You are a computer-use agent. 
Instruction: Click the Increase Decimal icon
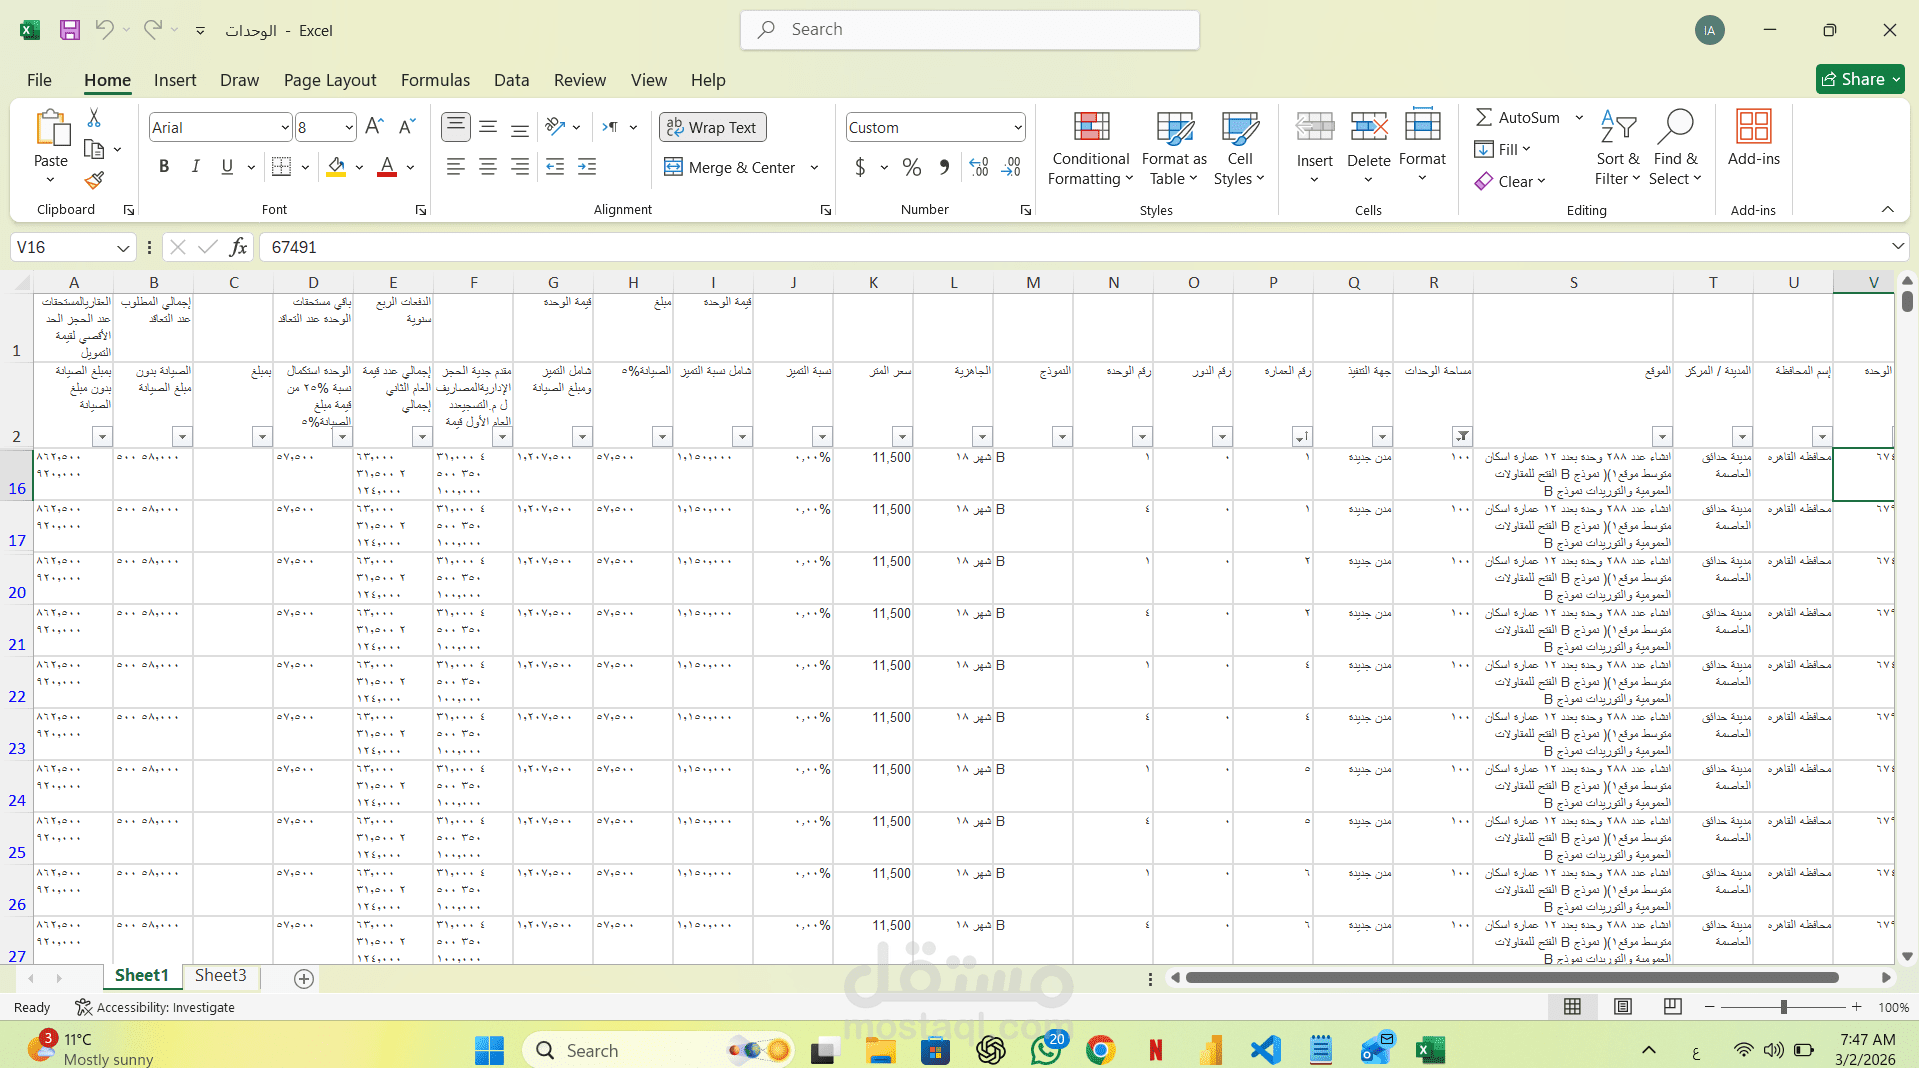coord(978,167)
